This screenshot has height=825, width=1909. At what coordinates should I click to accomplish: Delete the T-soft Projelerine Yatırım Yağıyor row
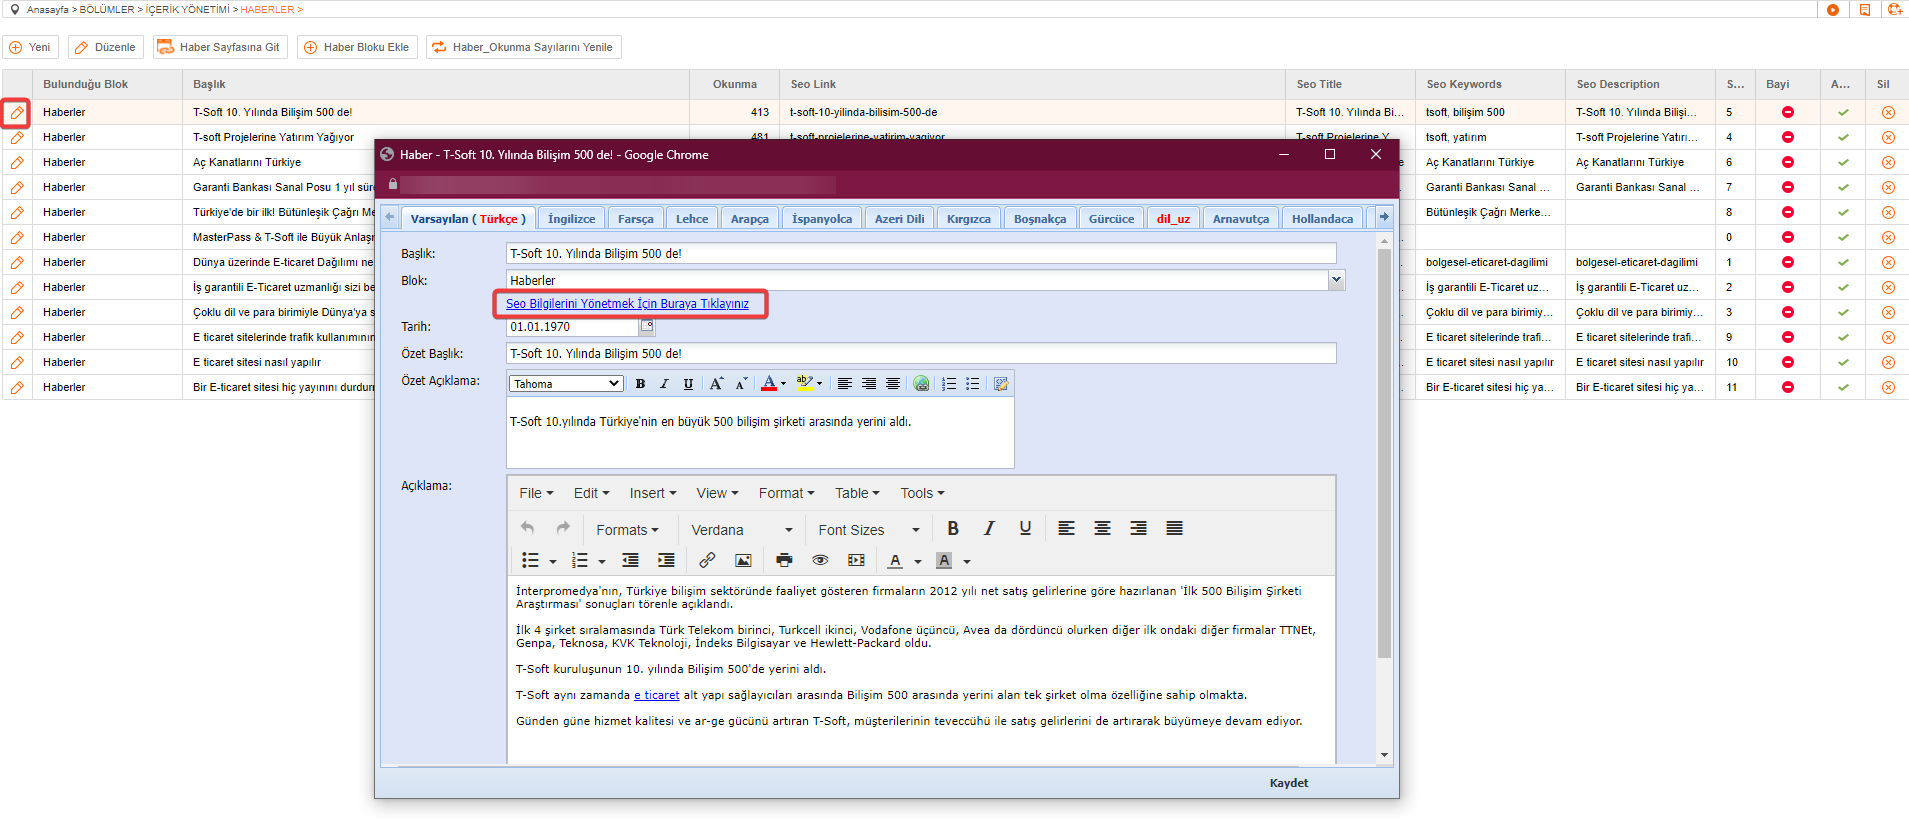coord(1888,138)
